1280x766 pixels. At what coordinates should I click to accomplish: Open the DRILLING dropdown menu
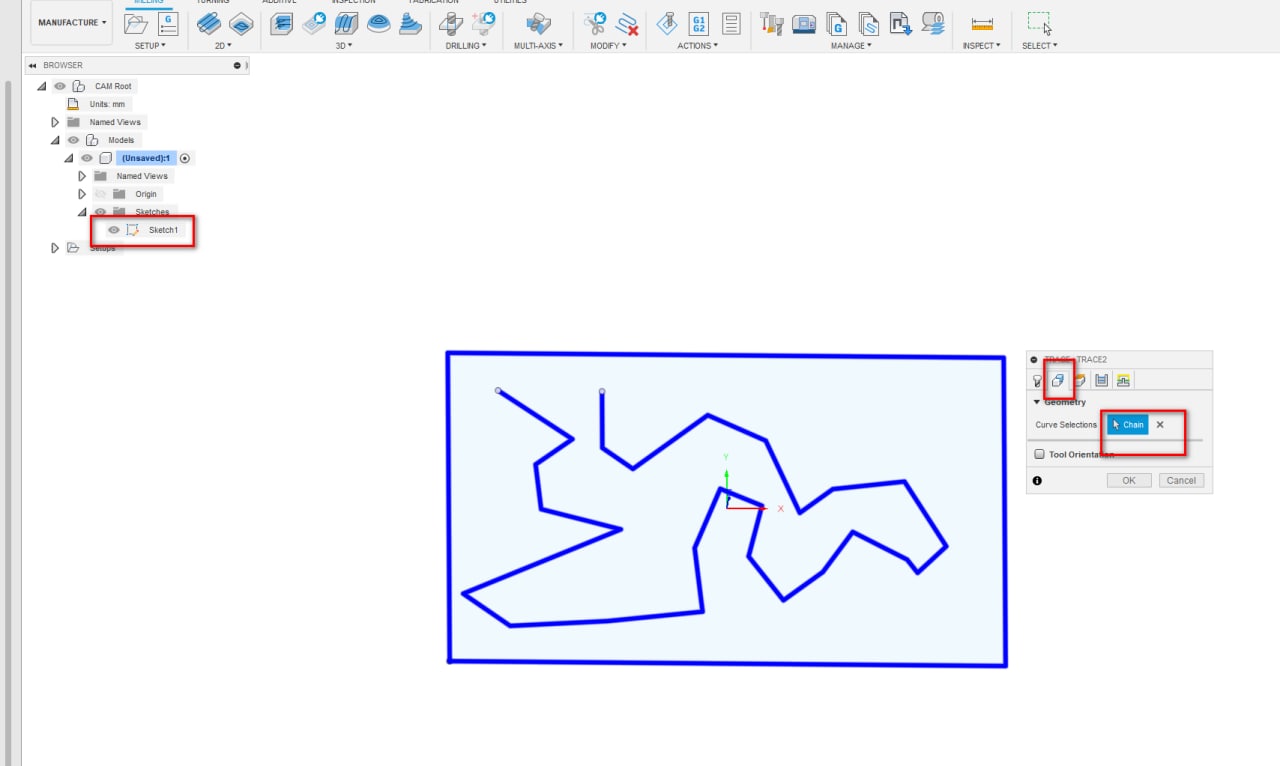point(466,46)
